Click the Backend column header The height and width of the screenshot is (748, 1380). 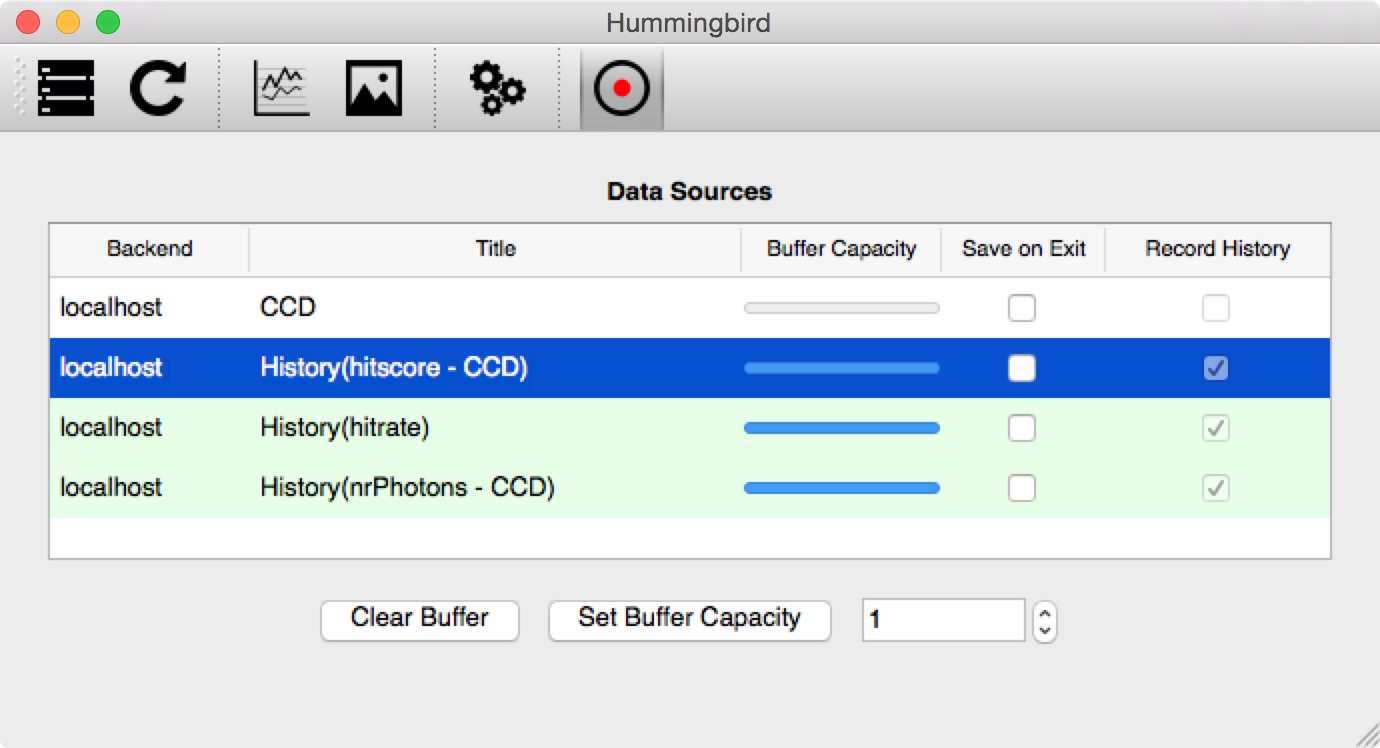[149, 249]
